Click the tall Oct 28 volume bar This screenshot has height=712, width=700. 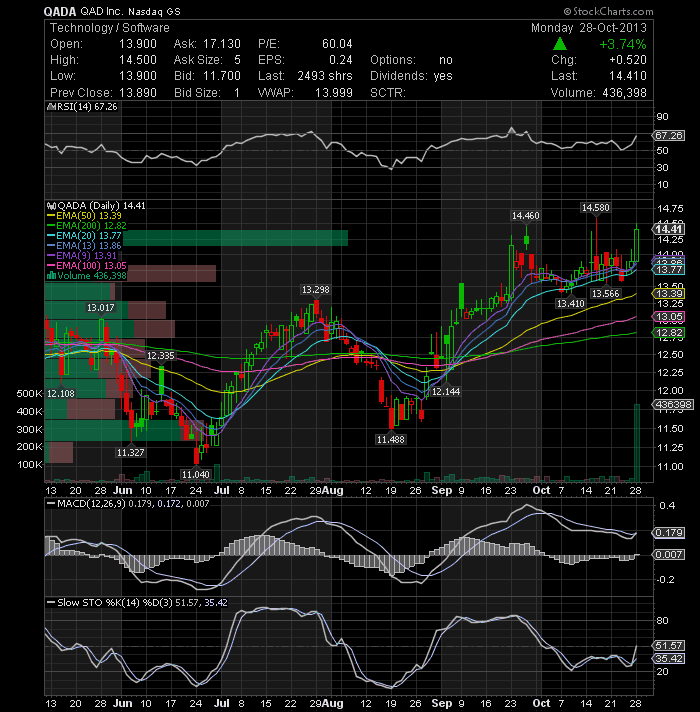coord(637,443)
